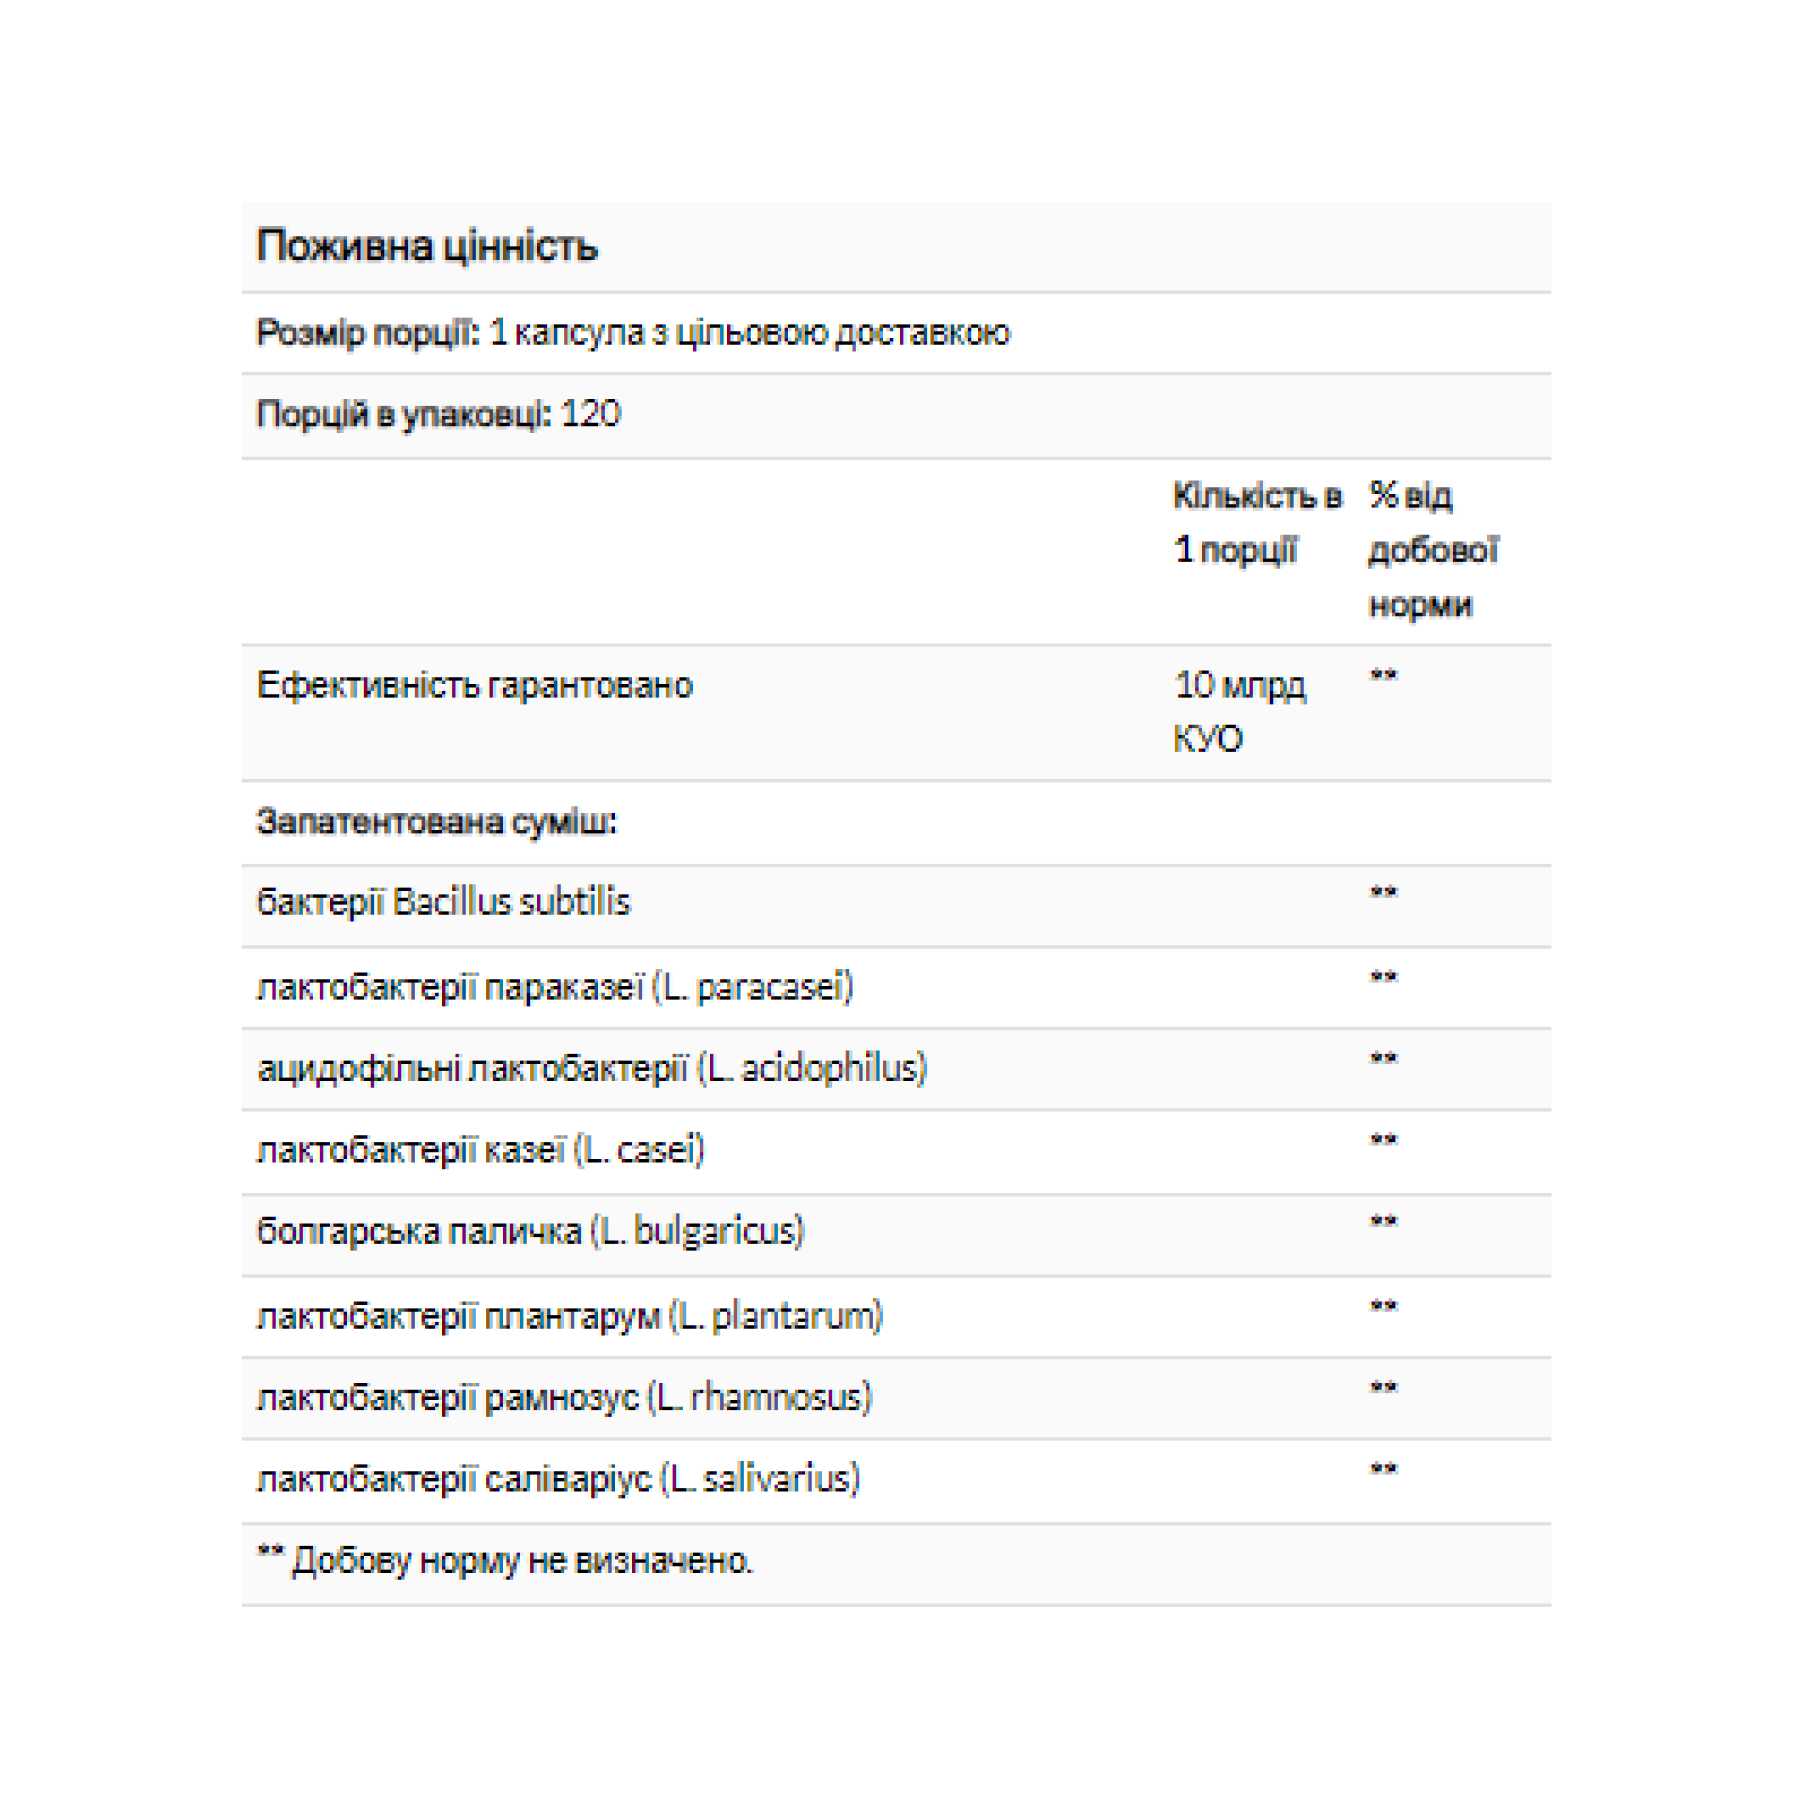This screenshot has width=1800, height=1800.
Task: Click the L. plantarum ingredient row
Action: point(570,1316)
